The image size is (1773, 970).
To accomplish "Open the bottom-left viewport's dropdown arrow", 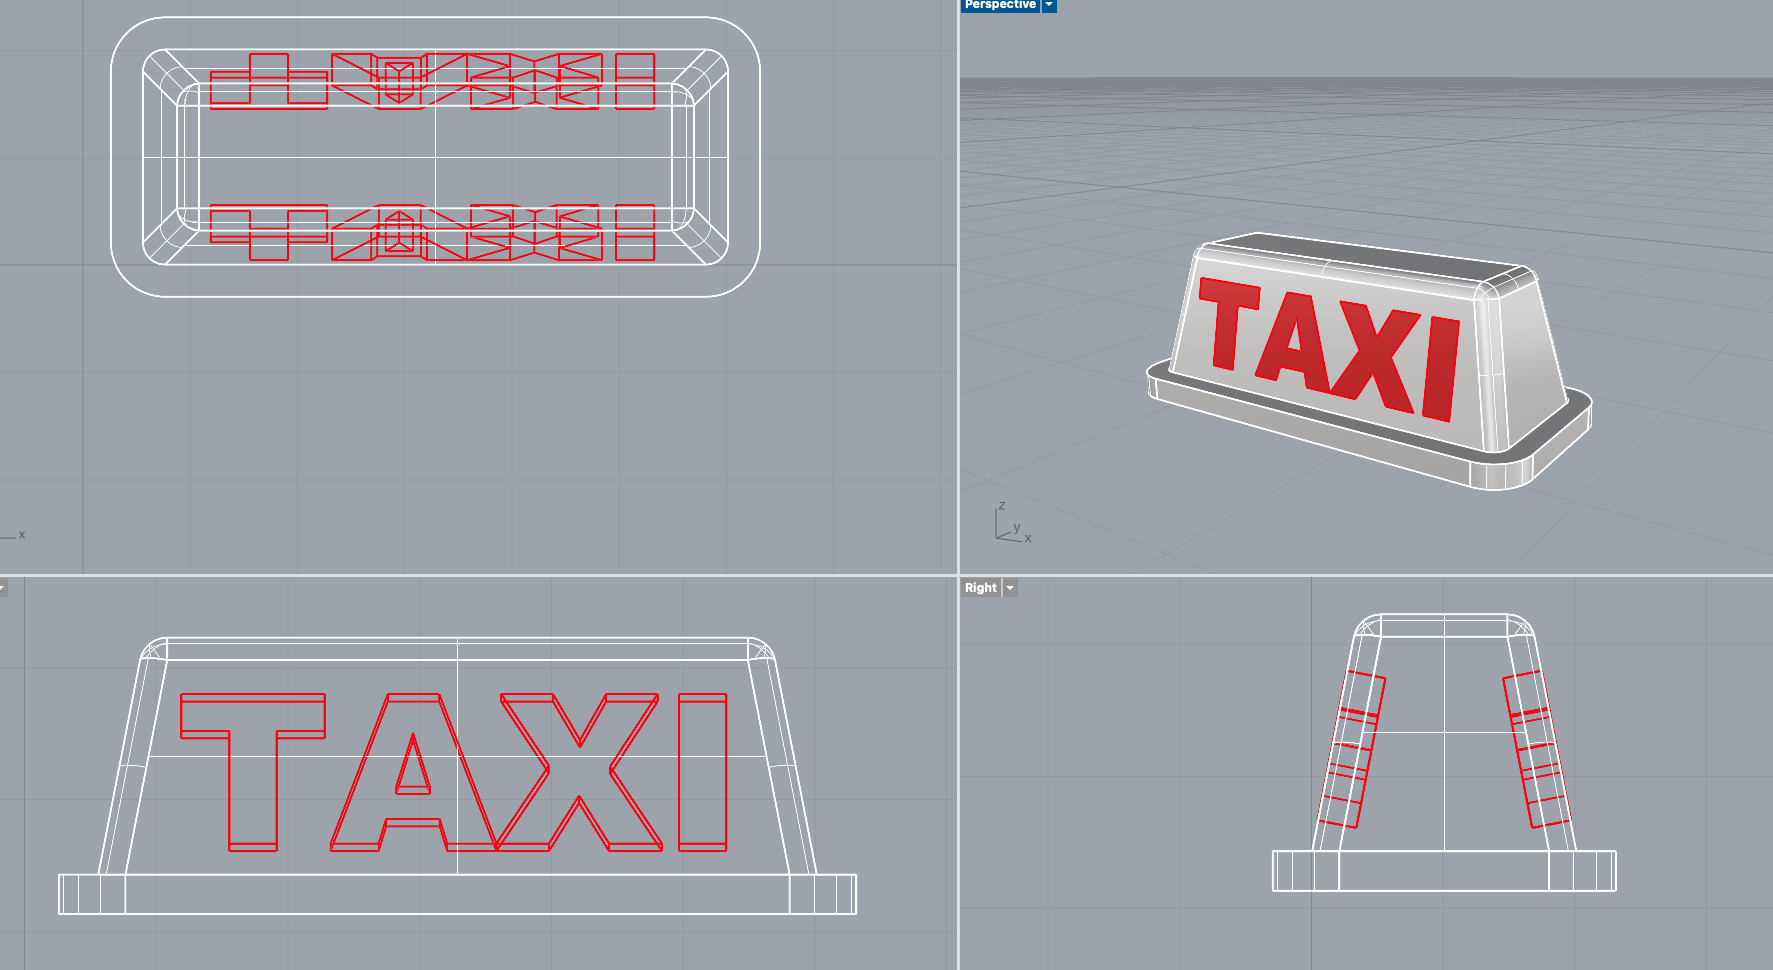I will coord(3,588).
